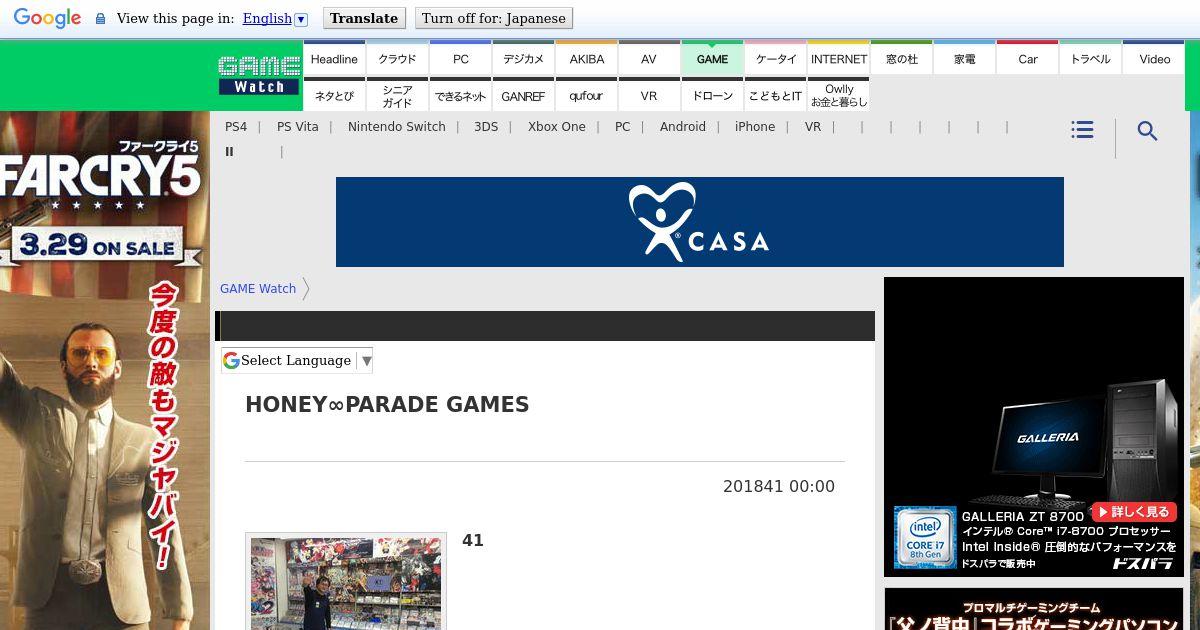The image size is (1200, 630).
Task: Open the qufour tab
Action: (586, 96)
